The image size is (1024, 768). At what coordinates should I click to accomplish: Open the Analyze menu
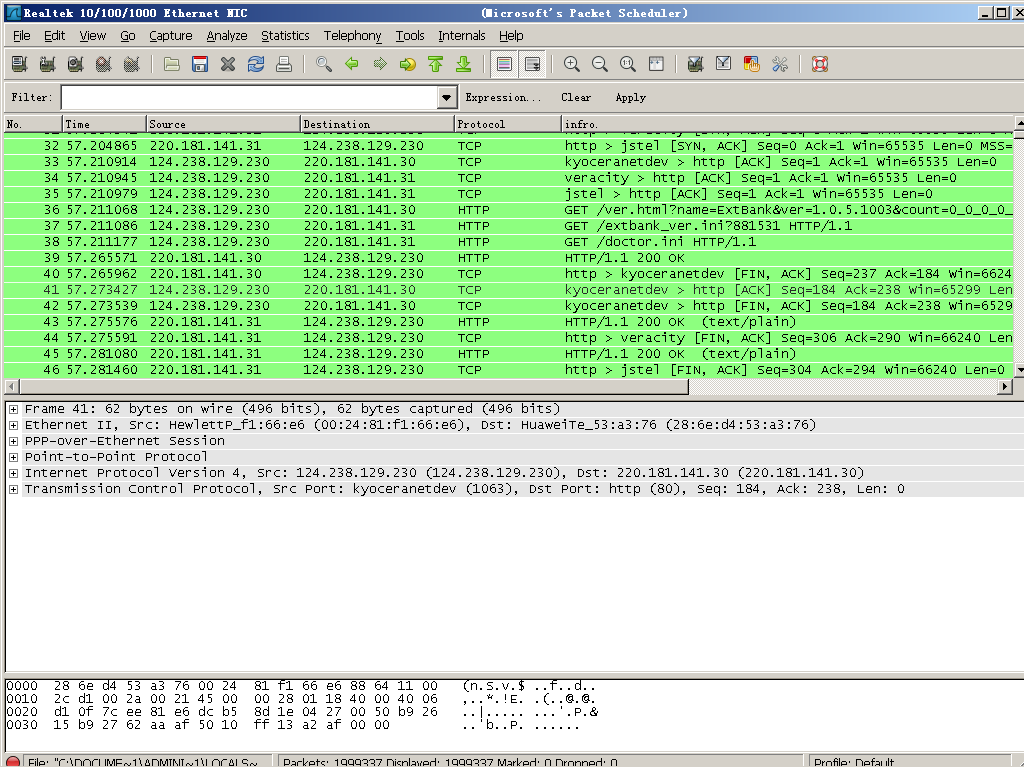point(227,36)
